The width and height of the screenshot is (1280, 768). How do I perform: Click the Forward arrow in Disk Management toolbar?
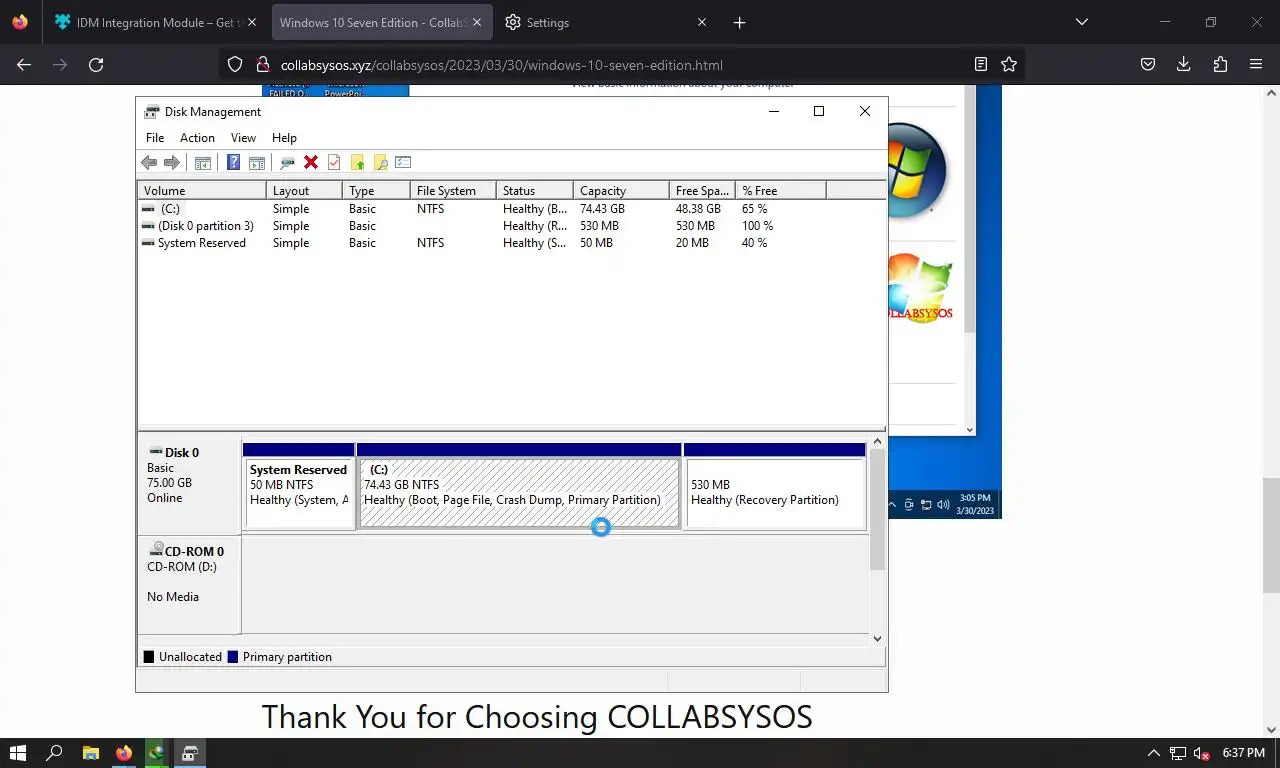point(171,162)
